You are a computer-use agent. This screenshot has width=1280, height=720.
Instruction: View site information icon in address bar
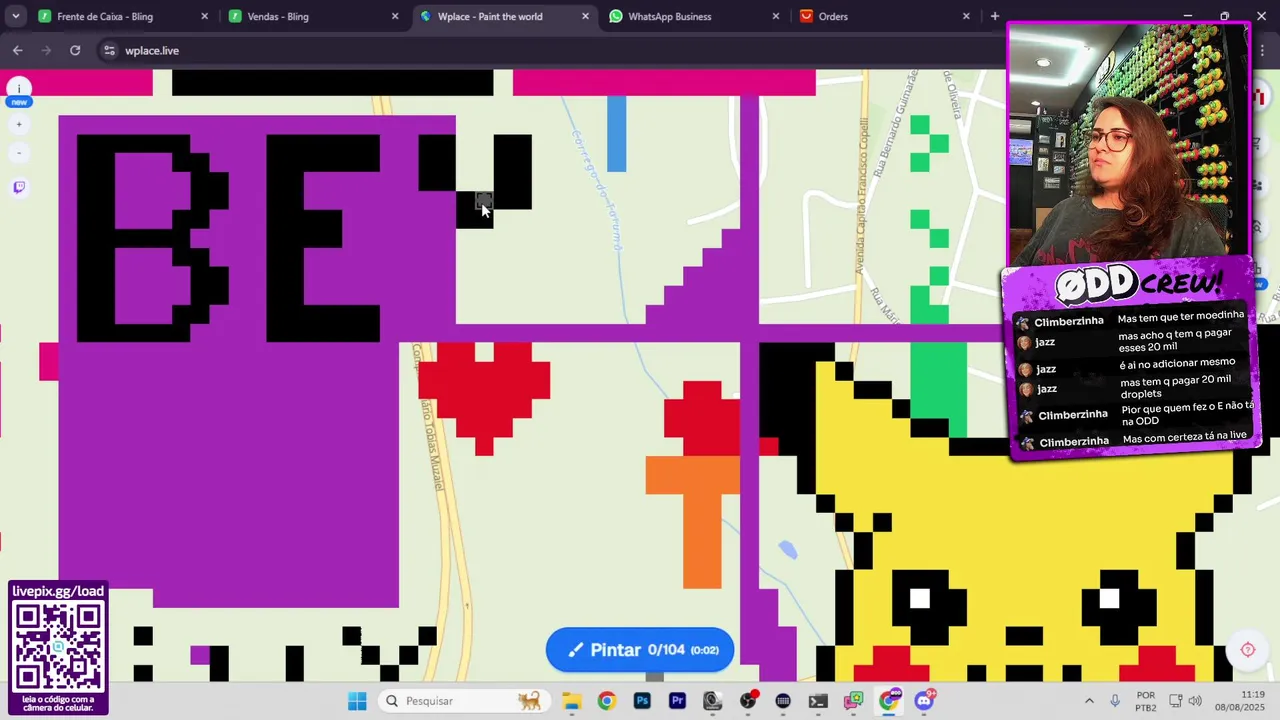click(x=109, y=50)
